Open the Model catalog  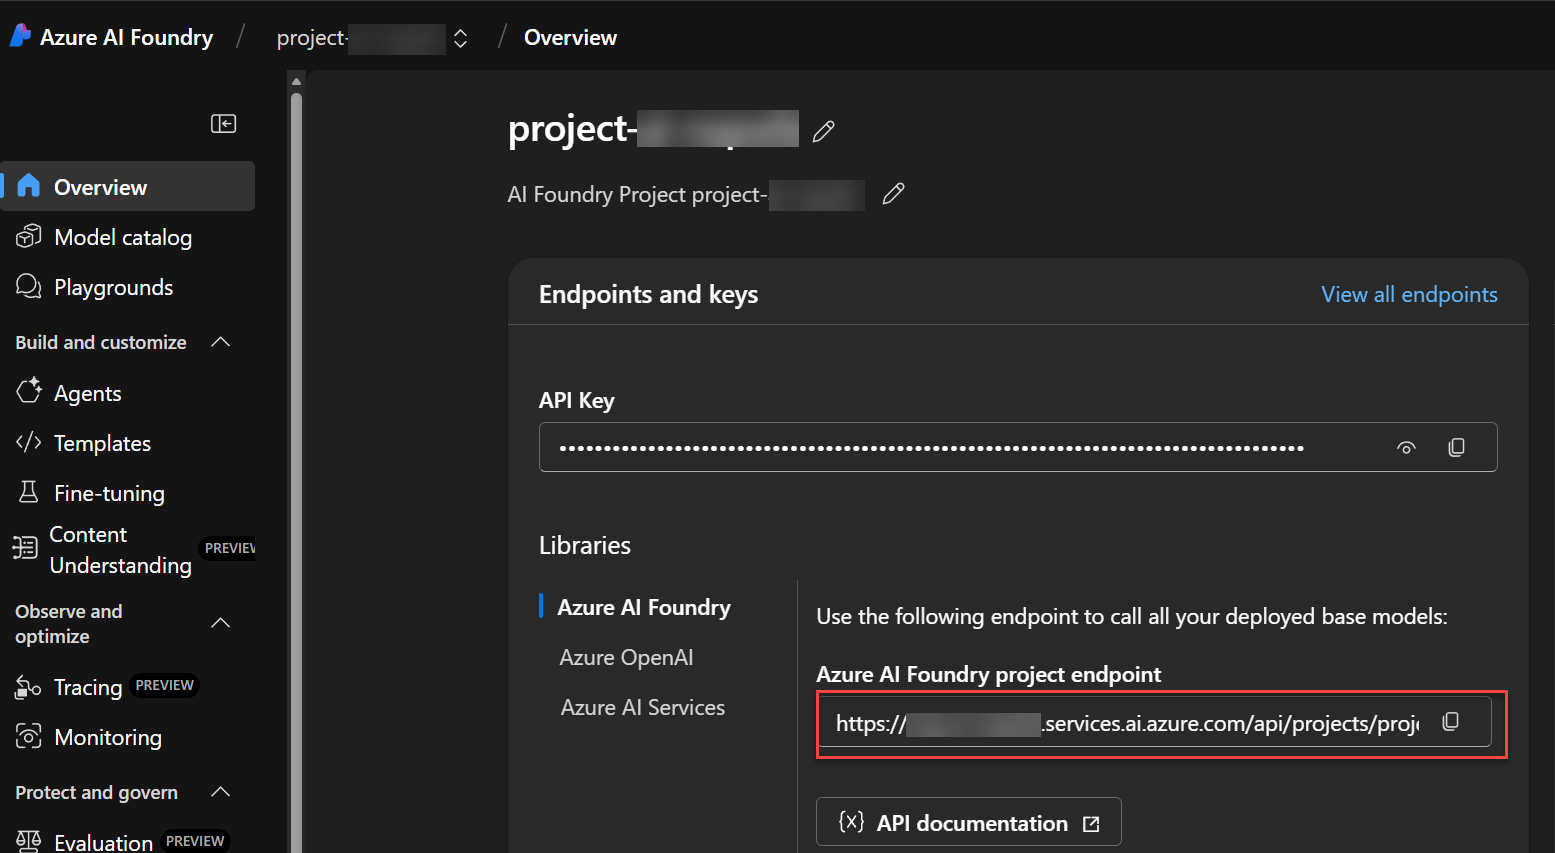[x=122, y=237]
